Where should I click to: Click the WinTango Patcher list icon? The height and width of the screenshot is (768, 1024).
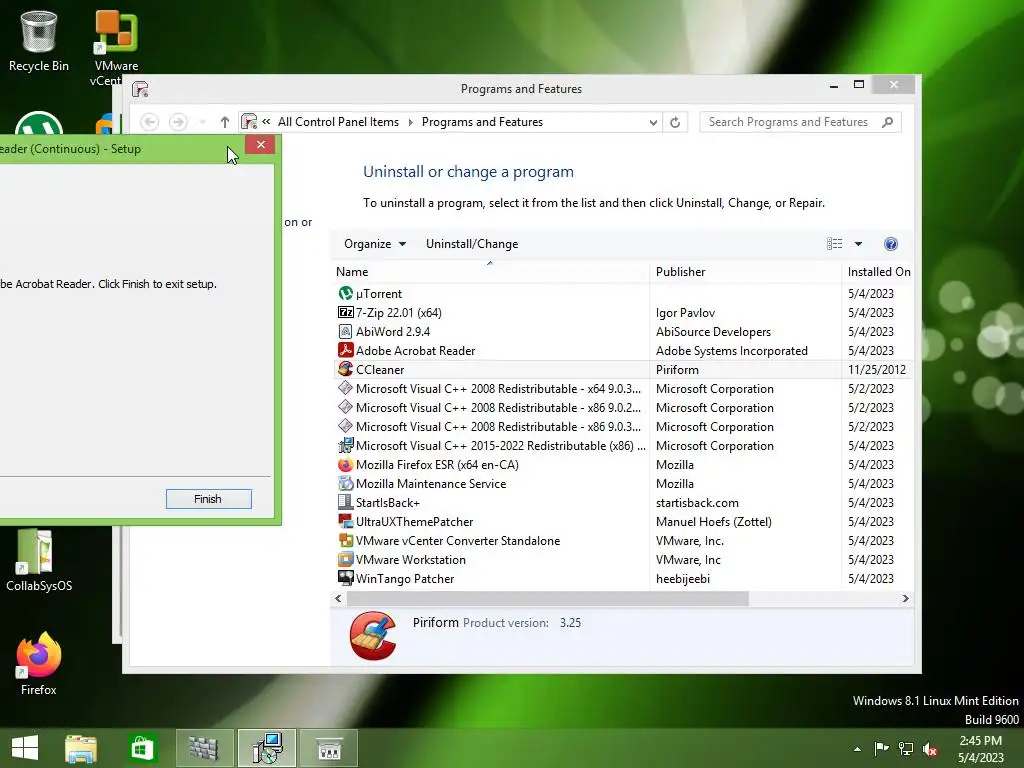click(x=345, y=579)
